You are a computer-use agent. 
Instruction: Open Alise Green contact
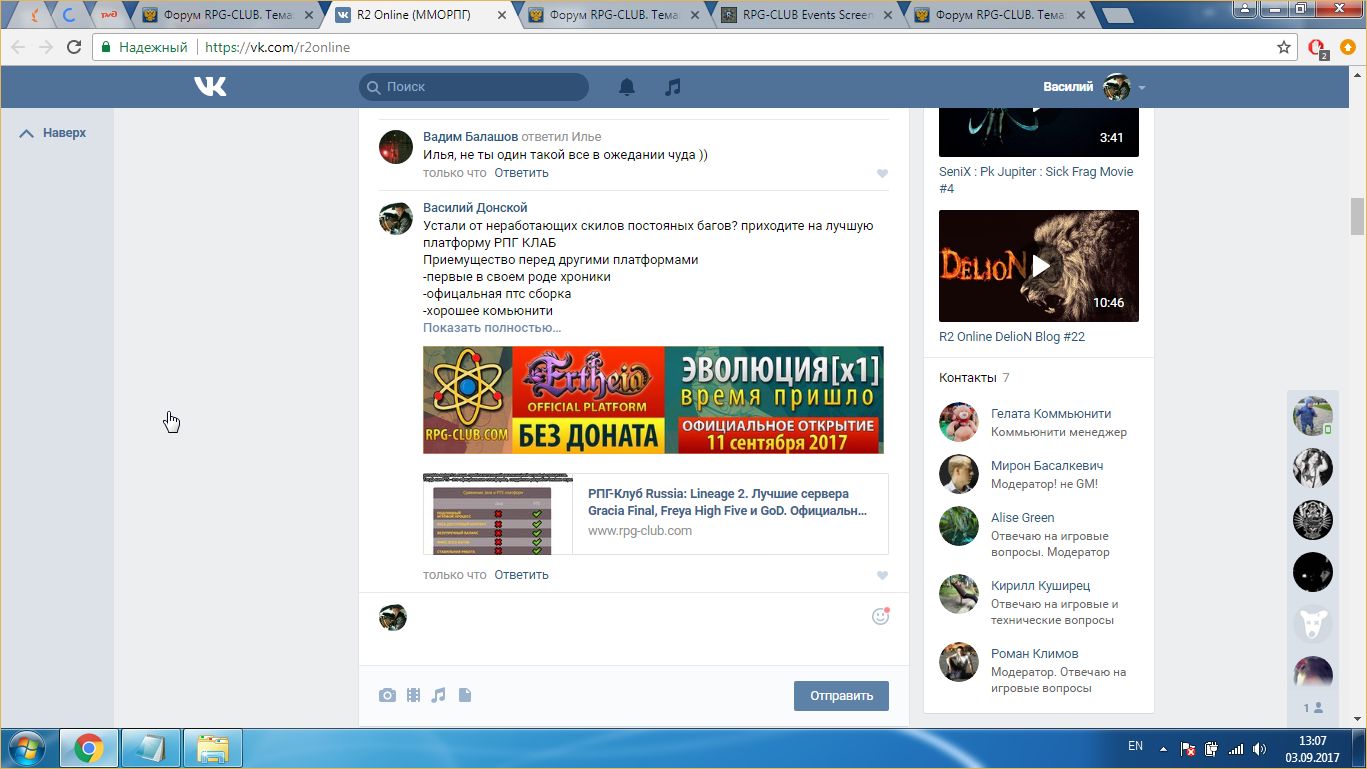click(1022, 518)
